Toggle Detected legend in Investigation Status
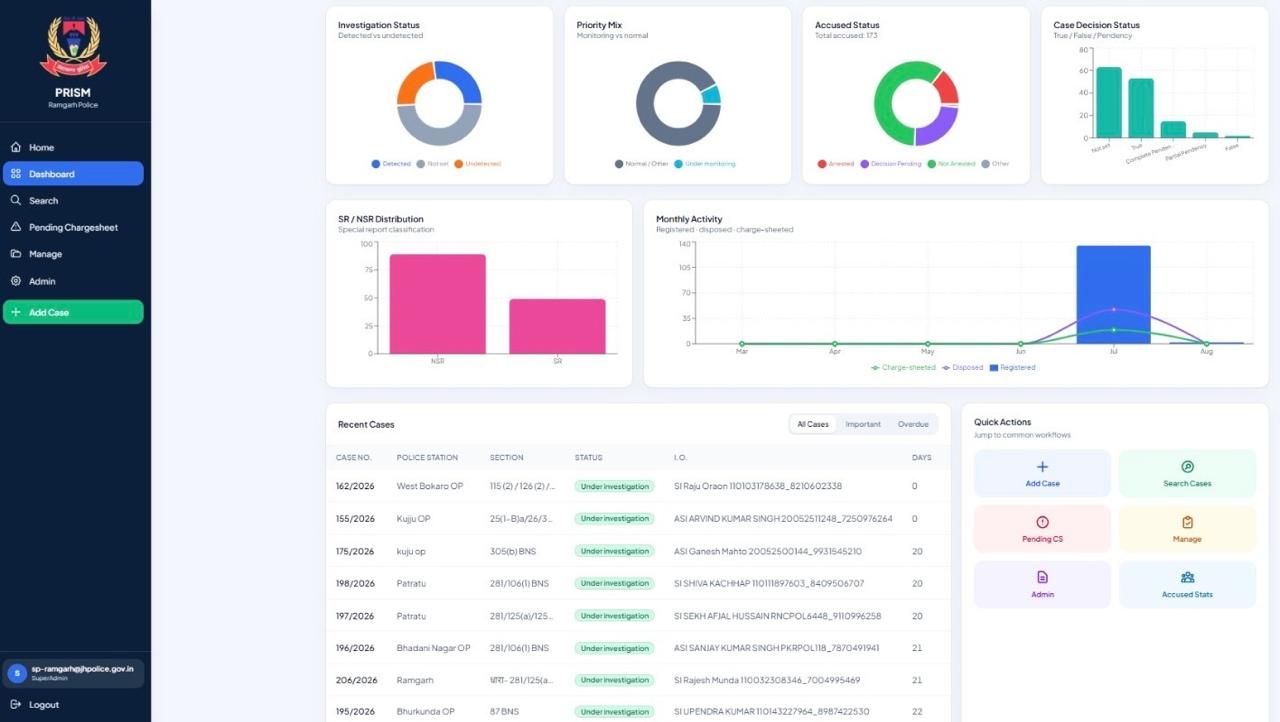Image resolution: width=1280 pixels, height=722 pixels. pyautogui.click(x=391, y=163)
